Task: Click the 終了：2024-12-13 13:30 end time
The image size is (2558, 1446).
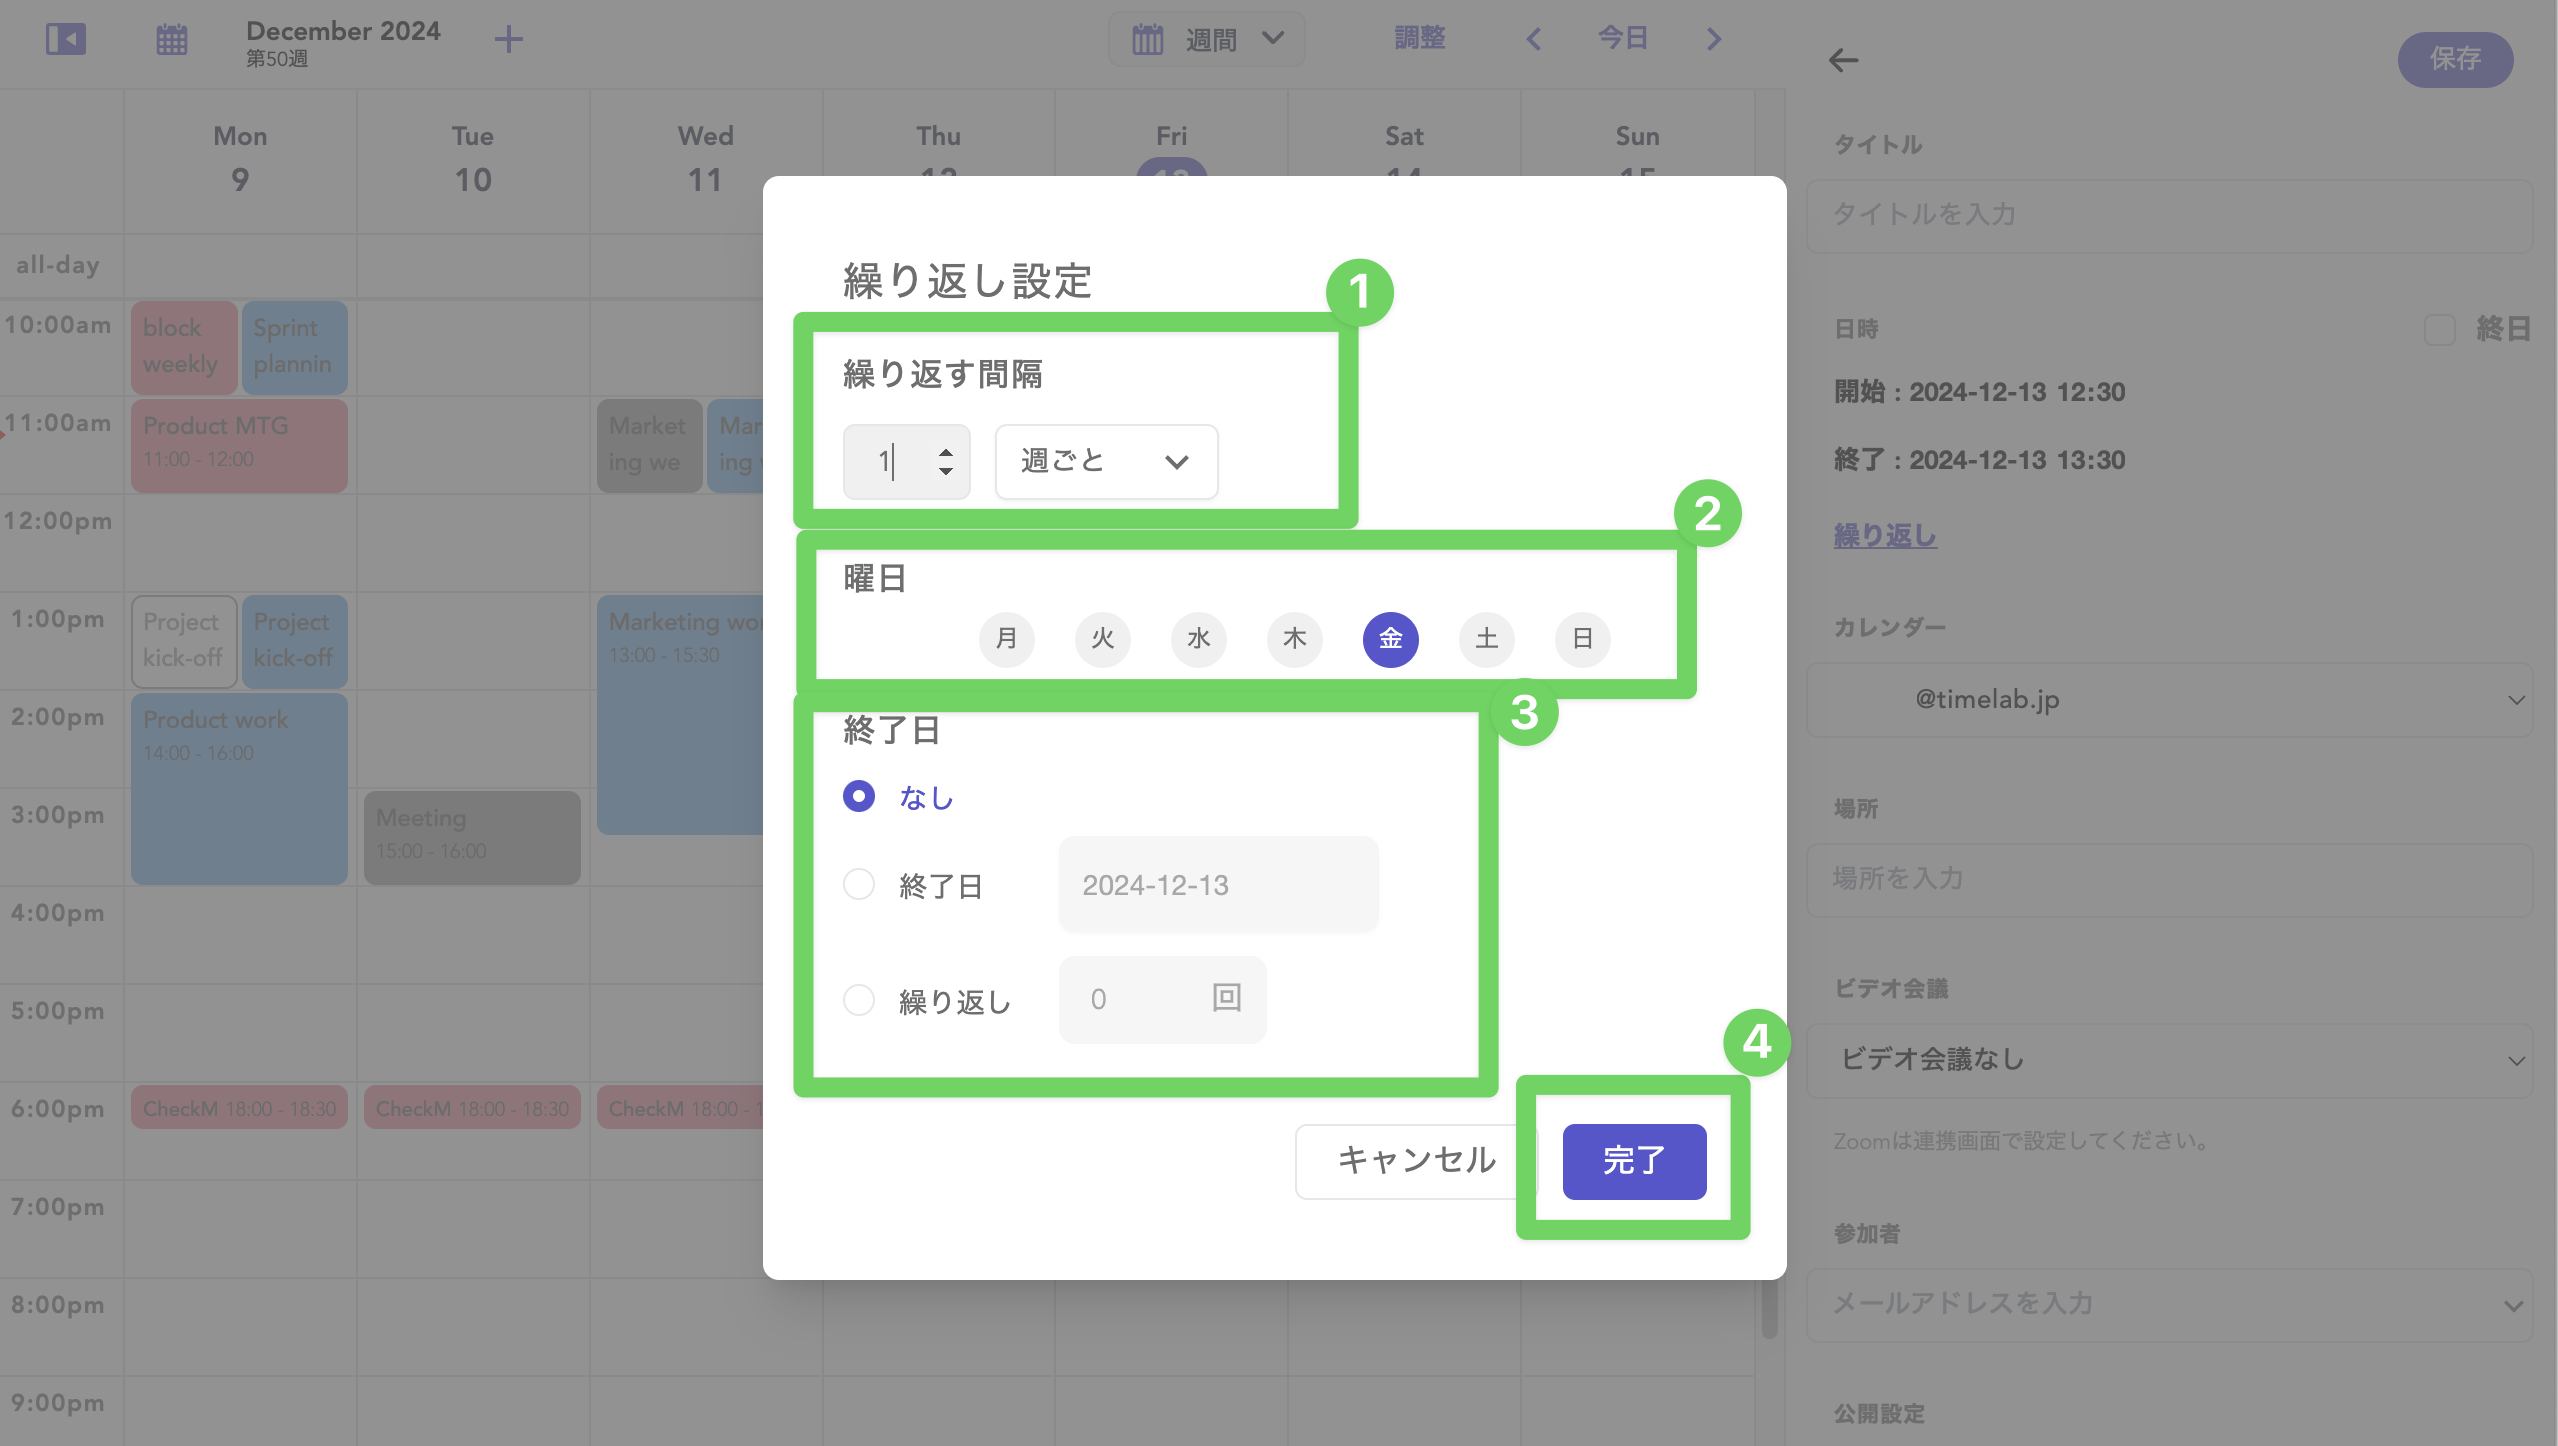Action: point(1979,460)
